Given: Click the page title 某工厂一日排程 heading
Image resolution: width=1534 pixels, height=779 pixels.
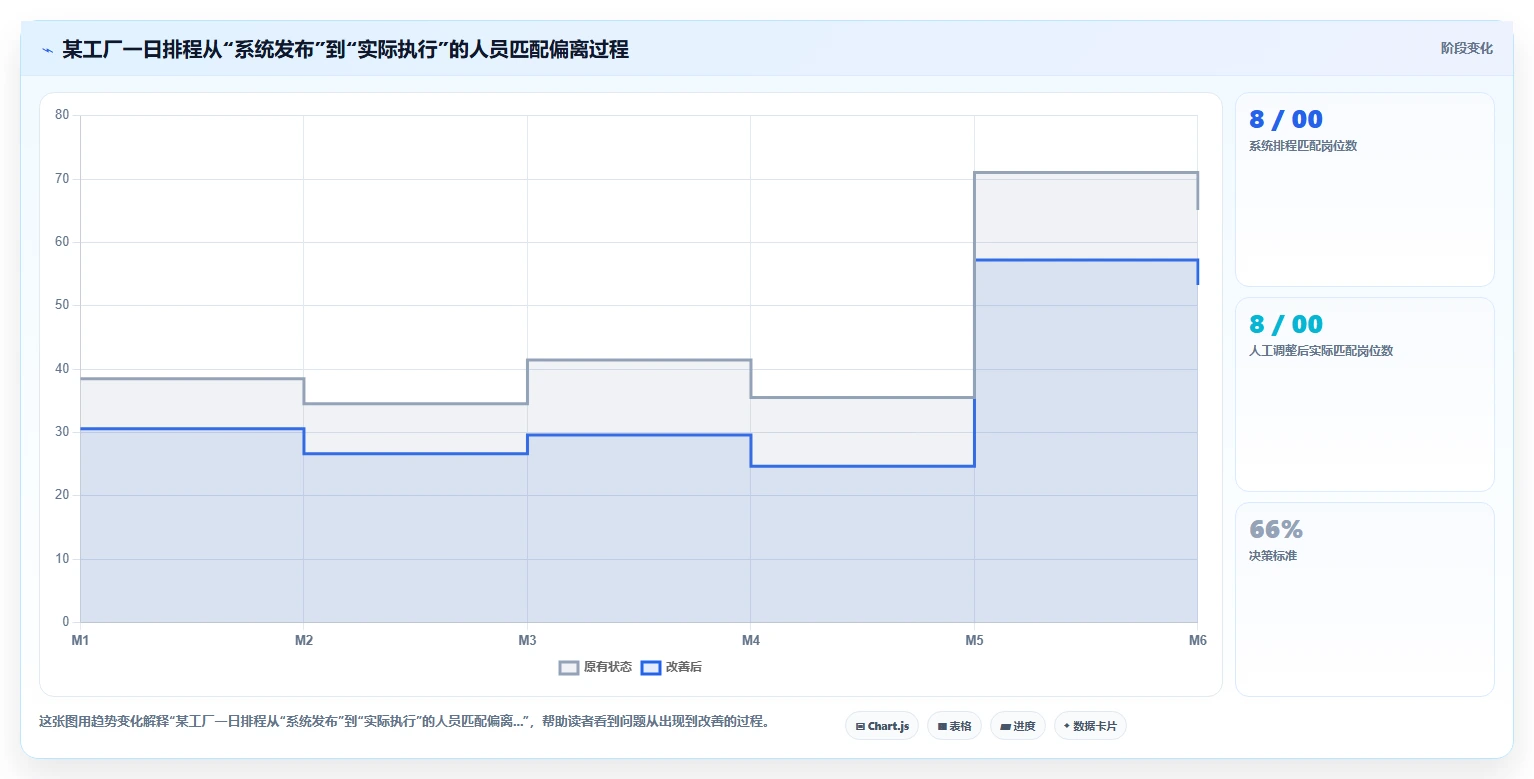Looking at the screenshot, I should (345, 50).
